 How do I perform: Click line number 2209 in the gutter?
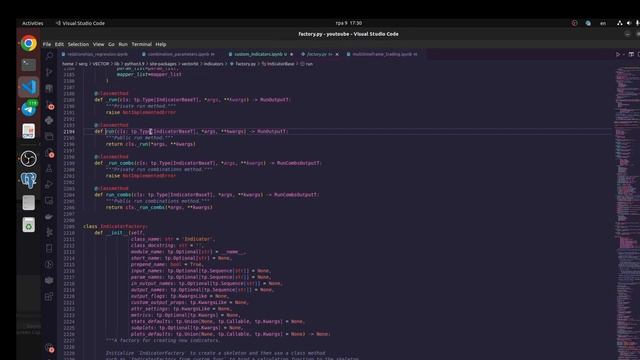tap(69, 227)
